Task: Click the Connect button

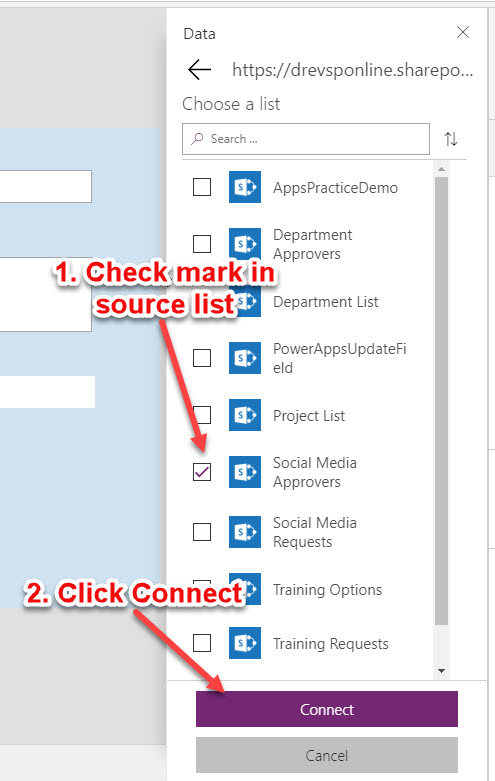Action: (x=327, y=709)
